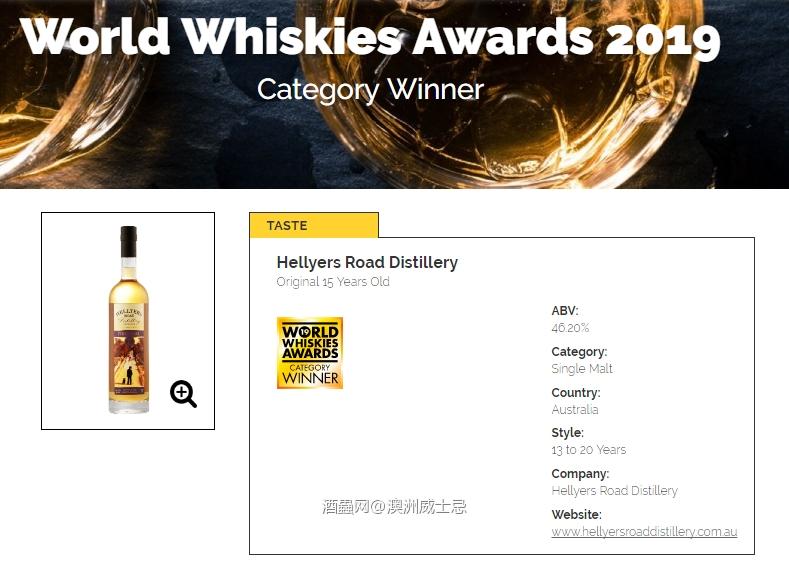The width and height of the screenshot is (789, 562).
Task: Click the Hellyers Road Distillery product heading
Action: (x=367, y=262)
